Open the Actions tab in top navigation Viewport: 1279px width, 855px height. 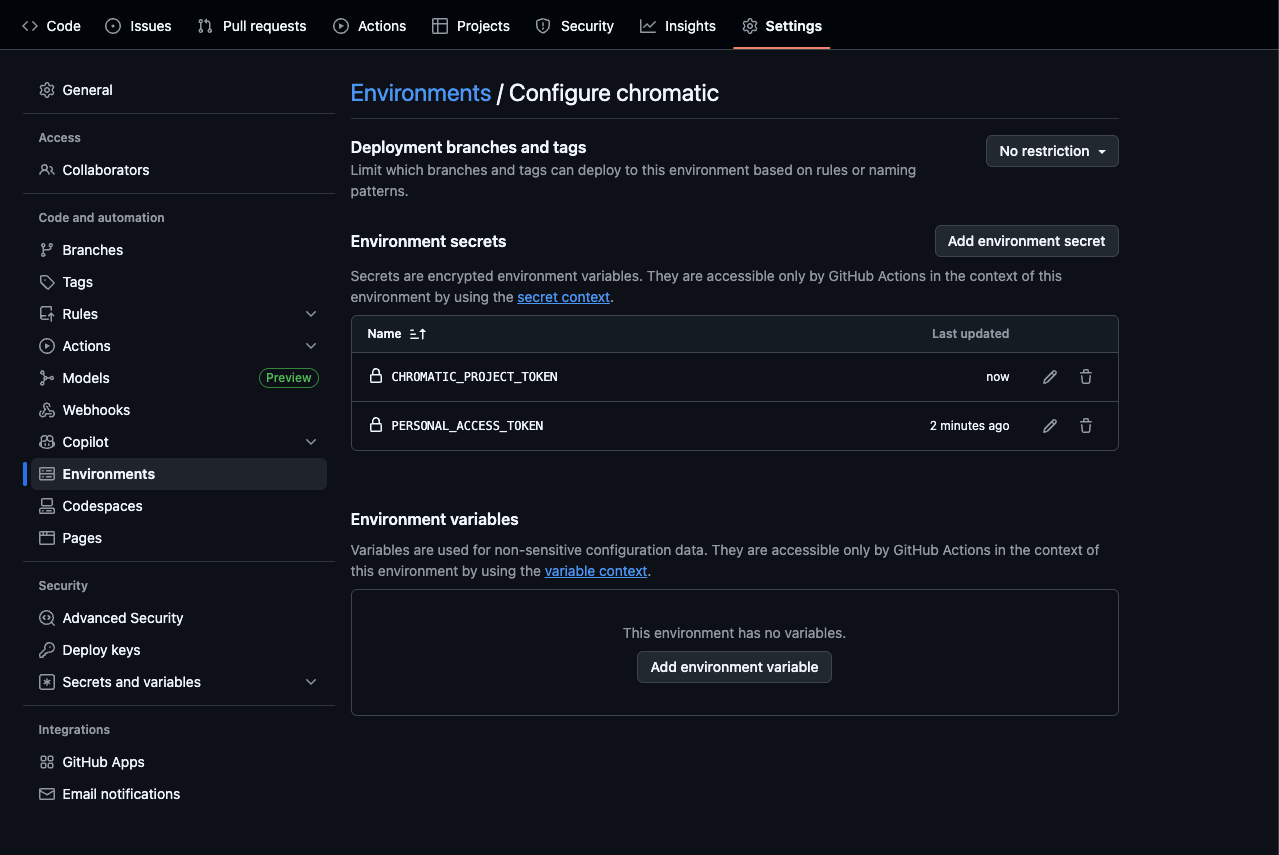tap(369, 26)
